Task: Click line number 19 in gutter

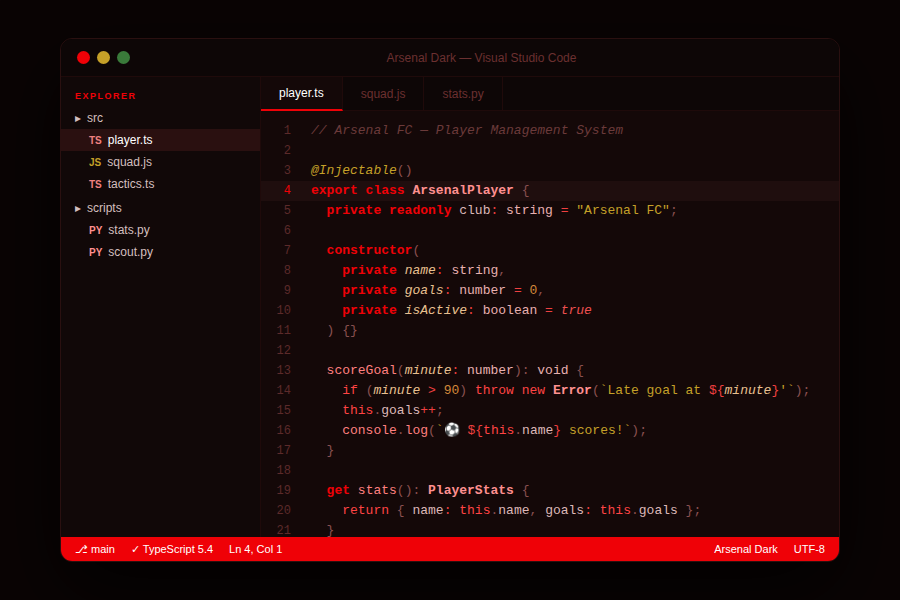Action: (284, 490)
